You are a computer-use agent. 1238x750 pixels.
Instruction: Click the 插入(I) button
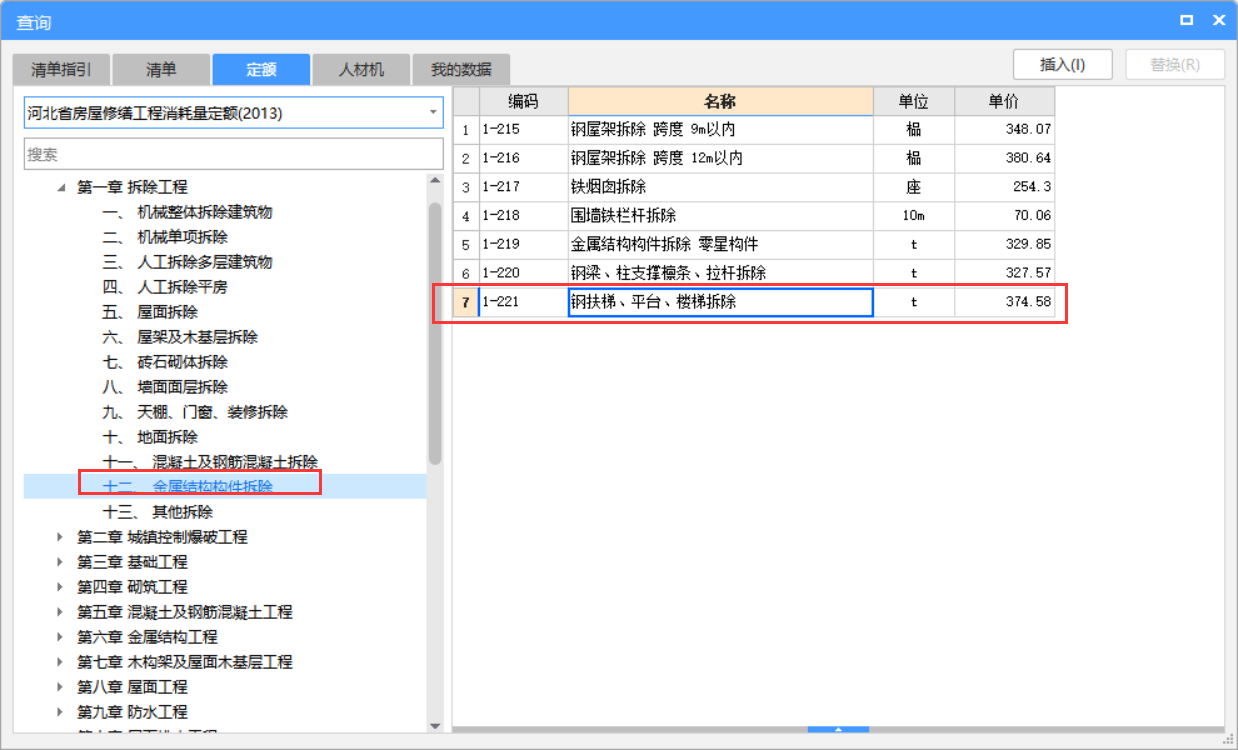pyautogui.click(x=1063, y=65)
